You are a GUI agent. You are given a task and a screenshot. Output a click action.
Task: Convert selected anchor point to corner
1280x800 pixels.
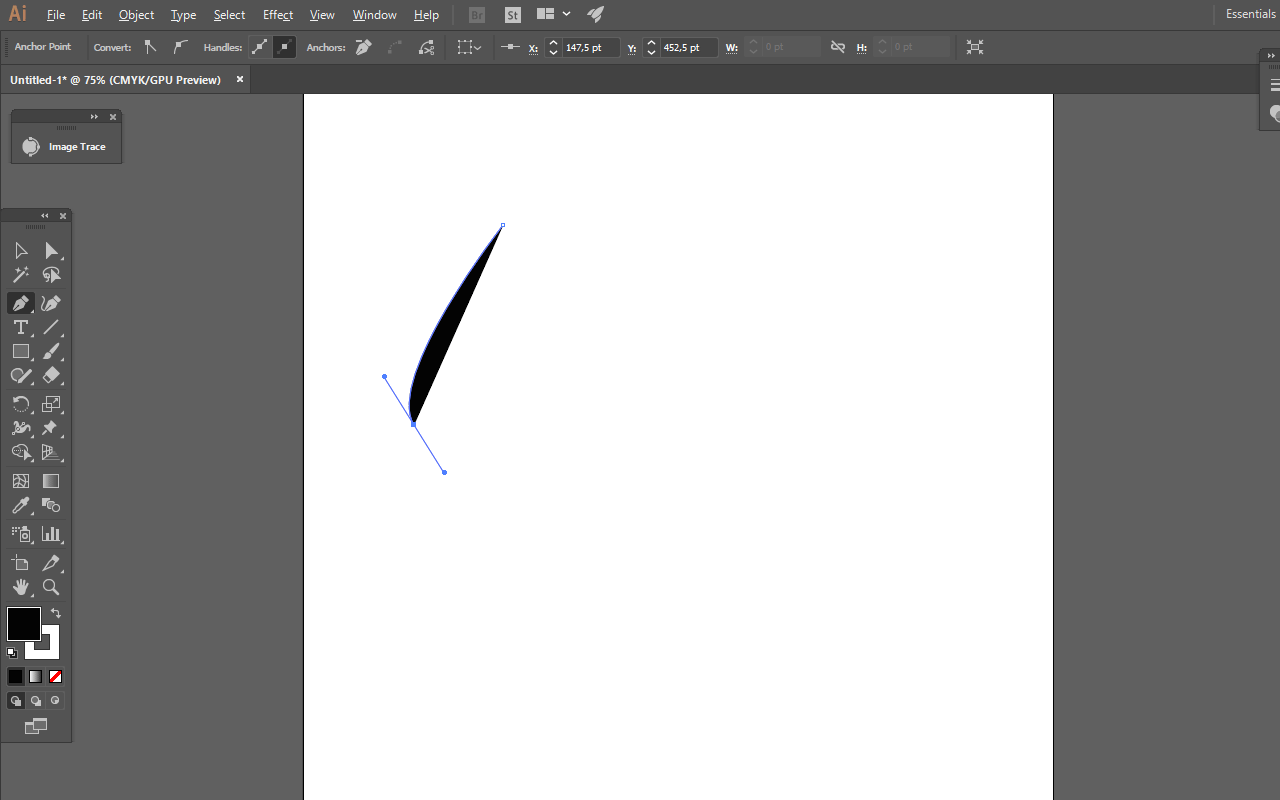pos(151,47)
